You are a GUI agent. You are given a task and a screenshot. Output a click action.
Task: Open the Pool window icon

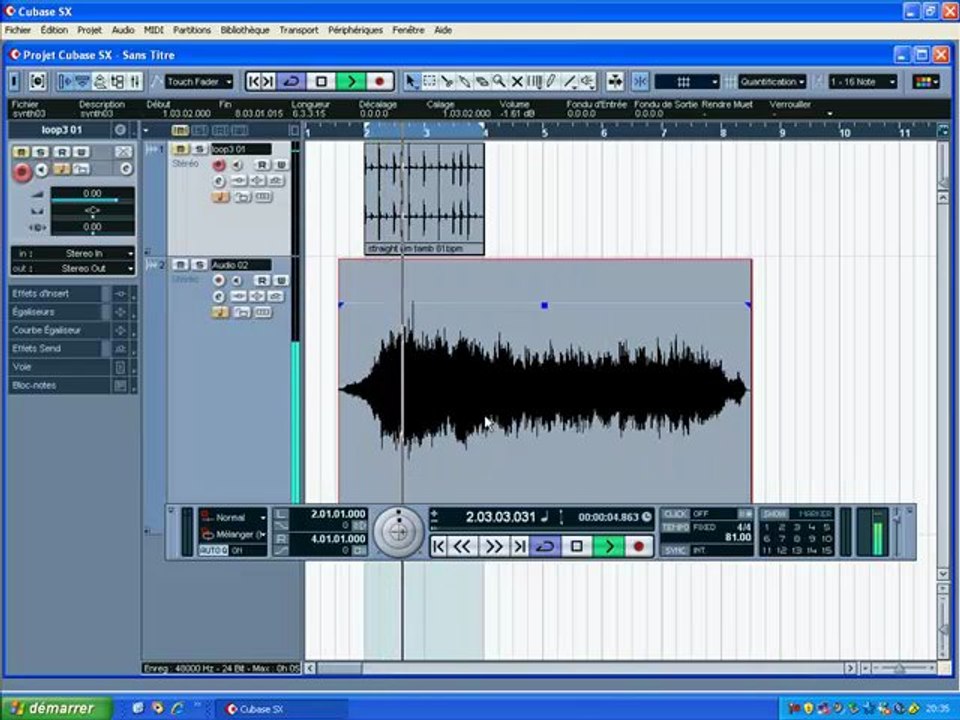click(117, 81)
